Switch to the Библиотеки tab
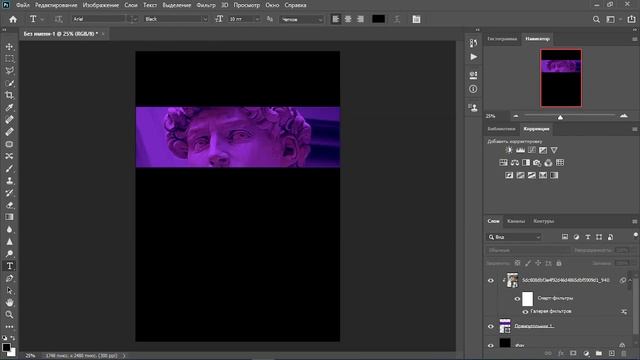This screenshot has width=640, height=360. point(501,129)
